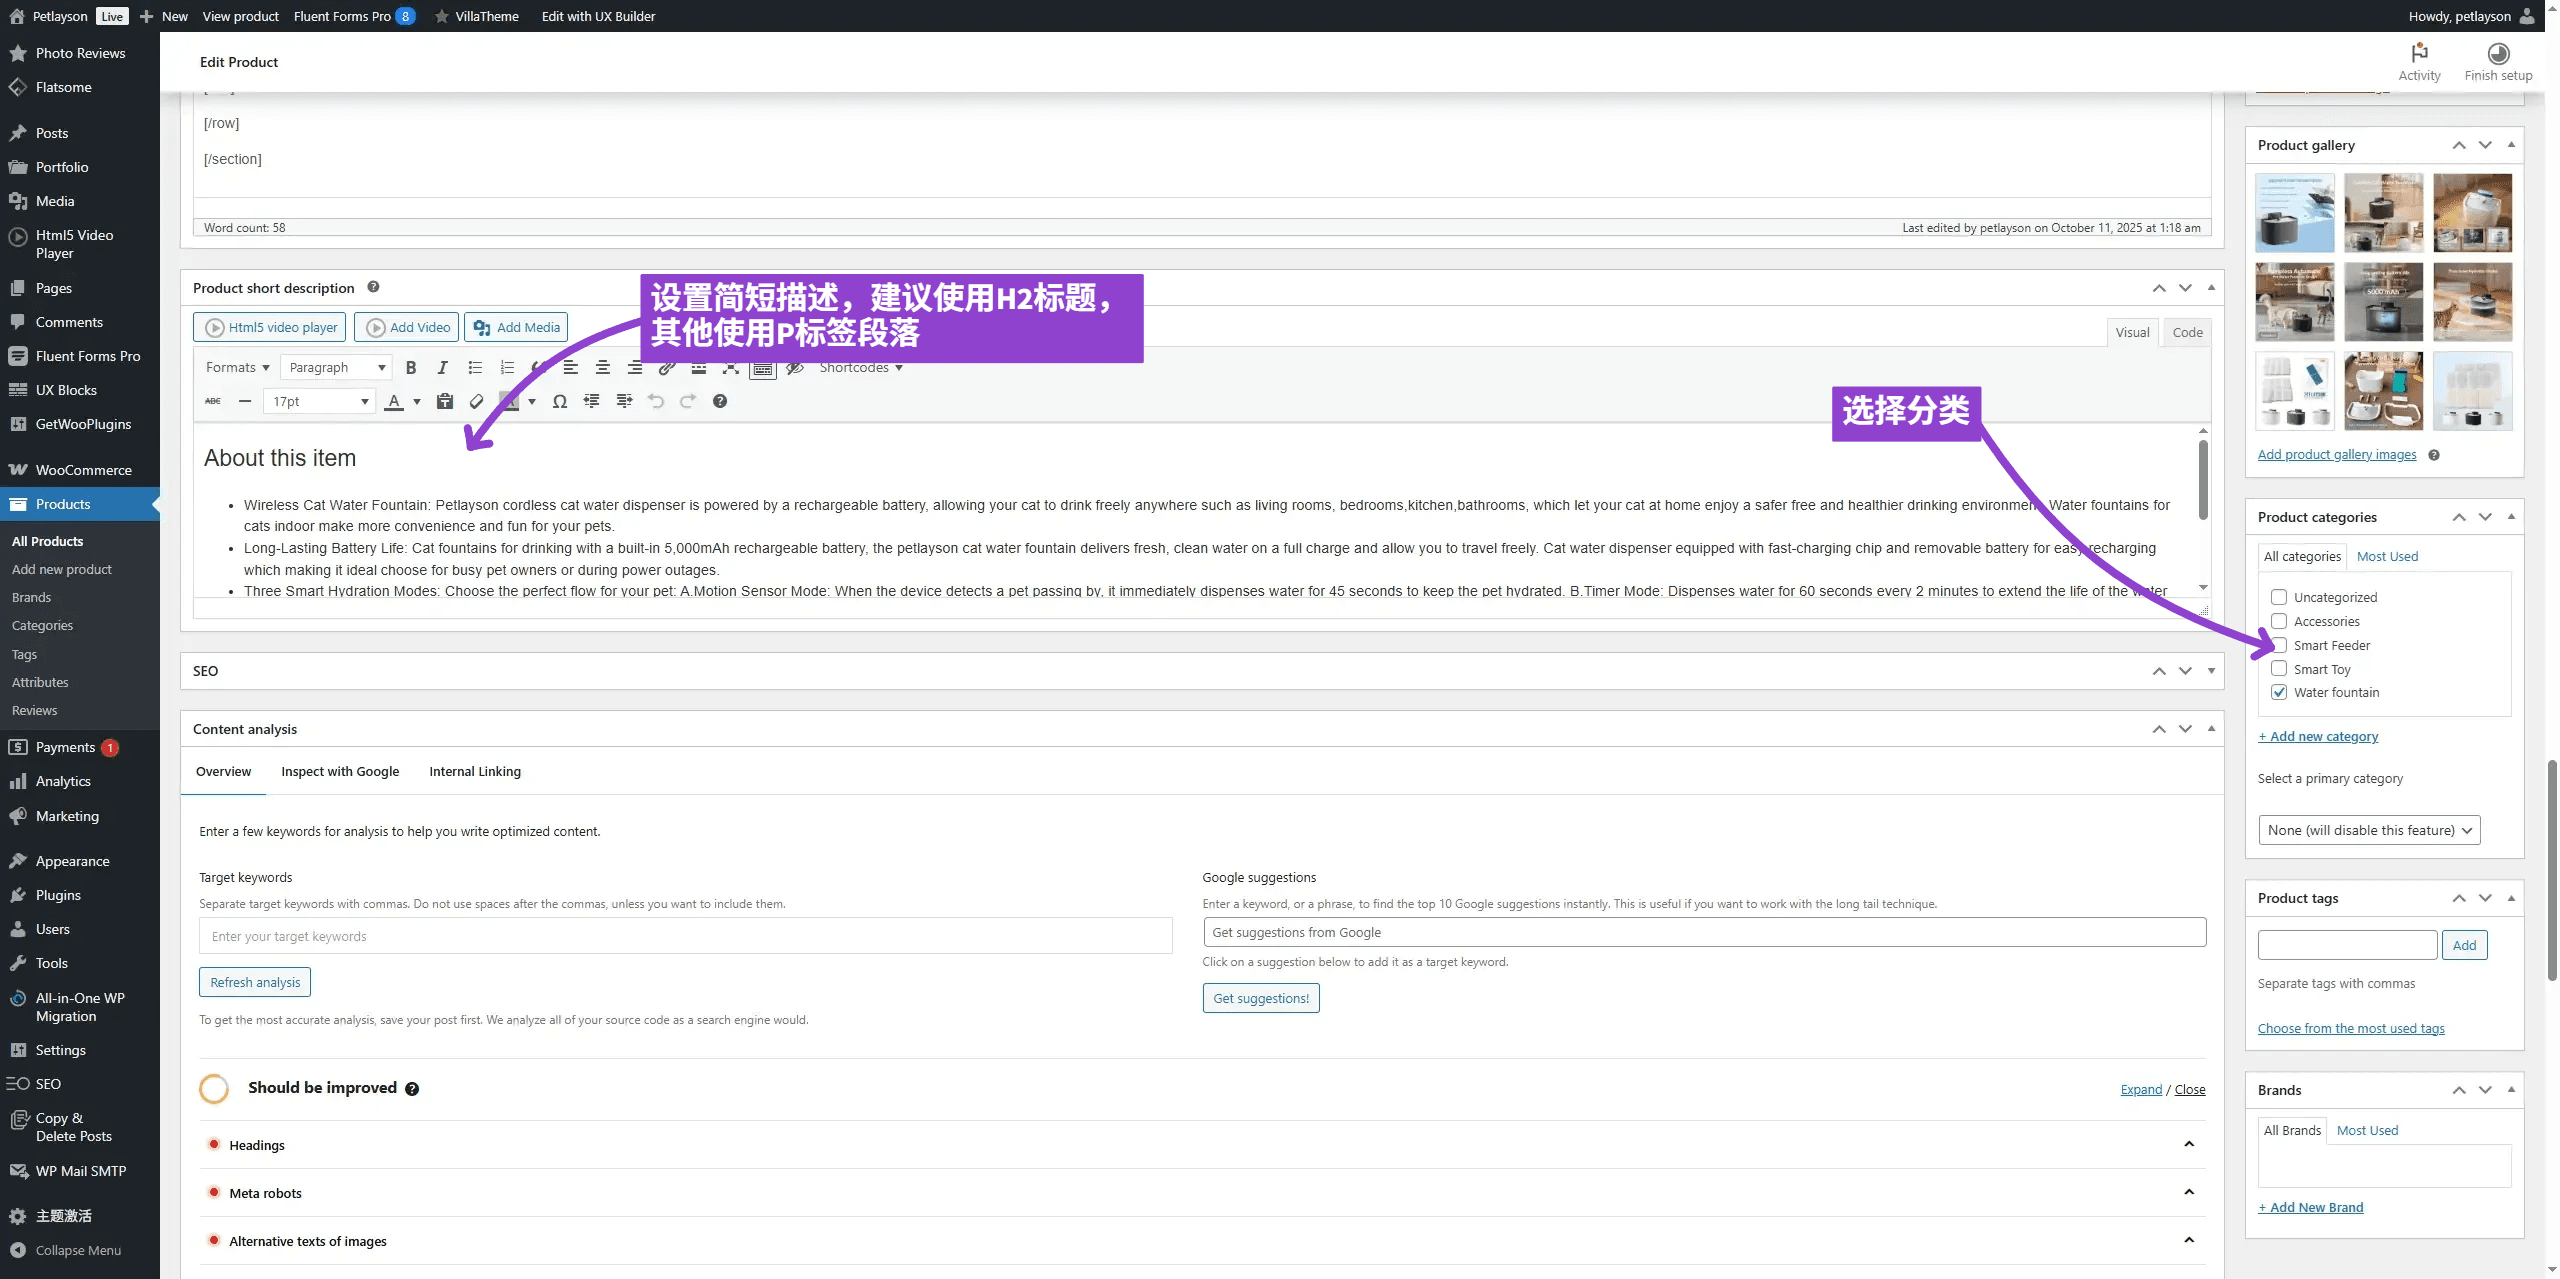Screen dimensions: 2560x1279
Task: Insert bulleted list in short description
Action: click(x=475, y=368)
